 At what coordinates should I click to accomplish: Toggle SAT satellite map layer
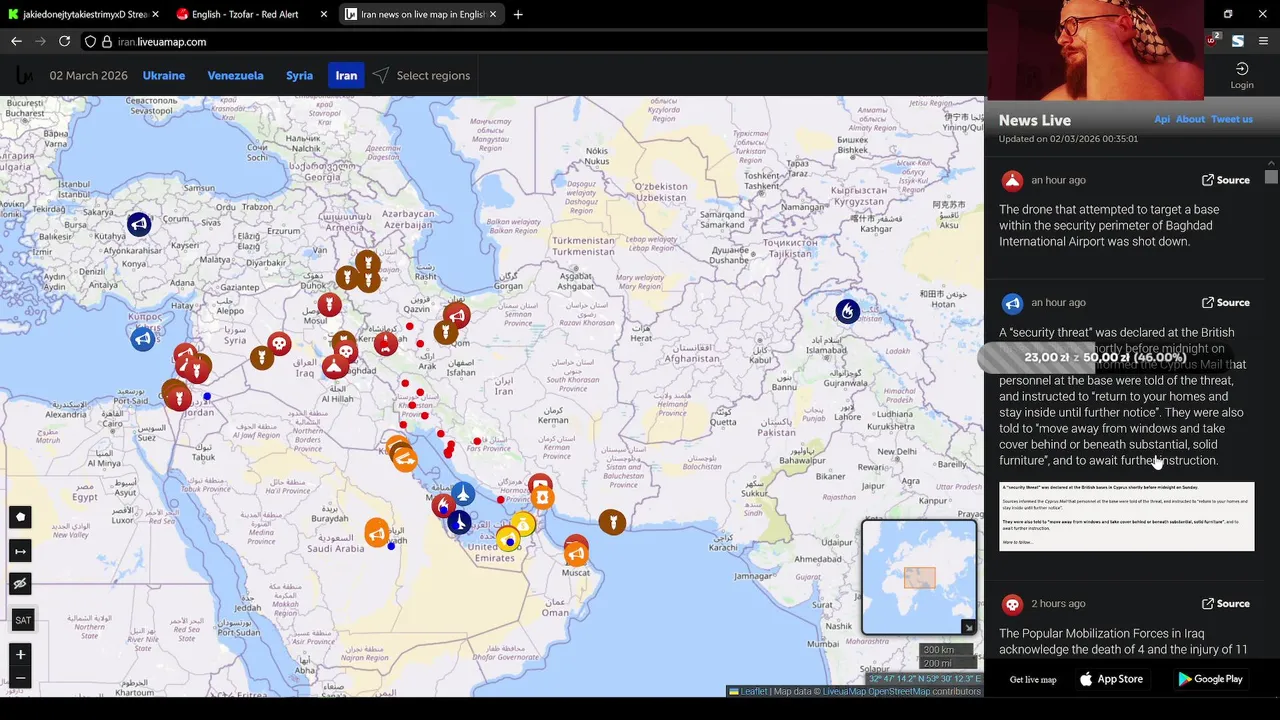tap(23, 620)
